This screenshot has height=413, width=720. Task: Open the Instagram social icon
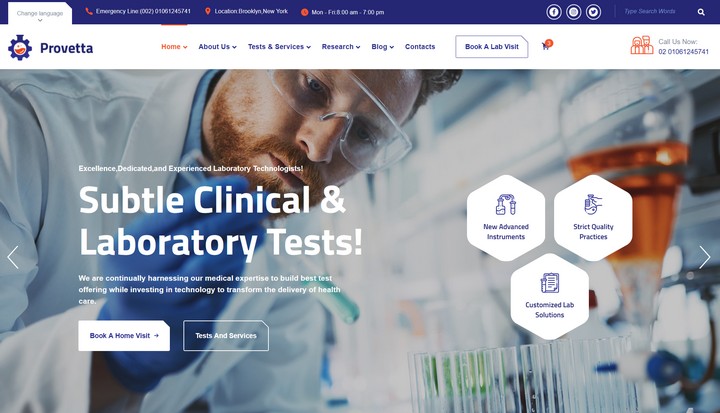click(574, 11)
